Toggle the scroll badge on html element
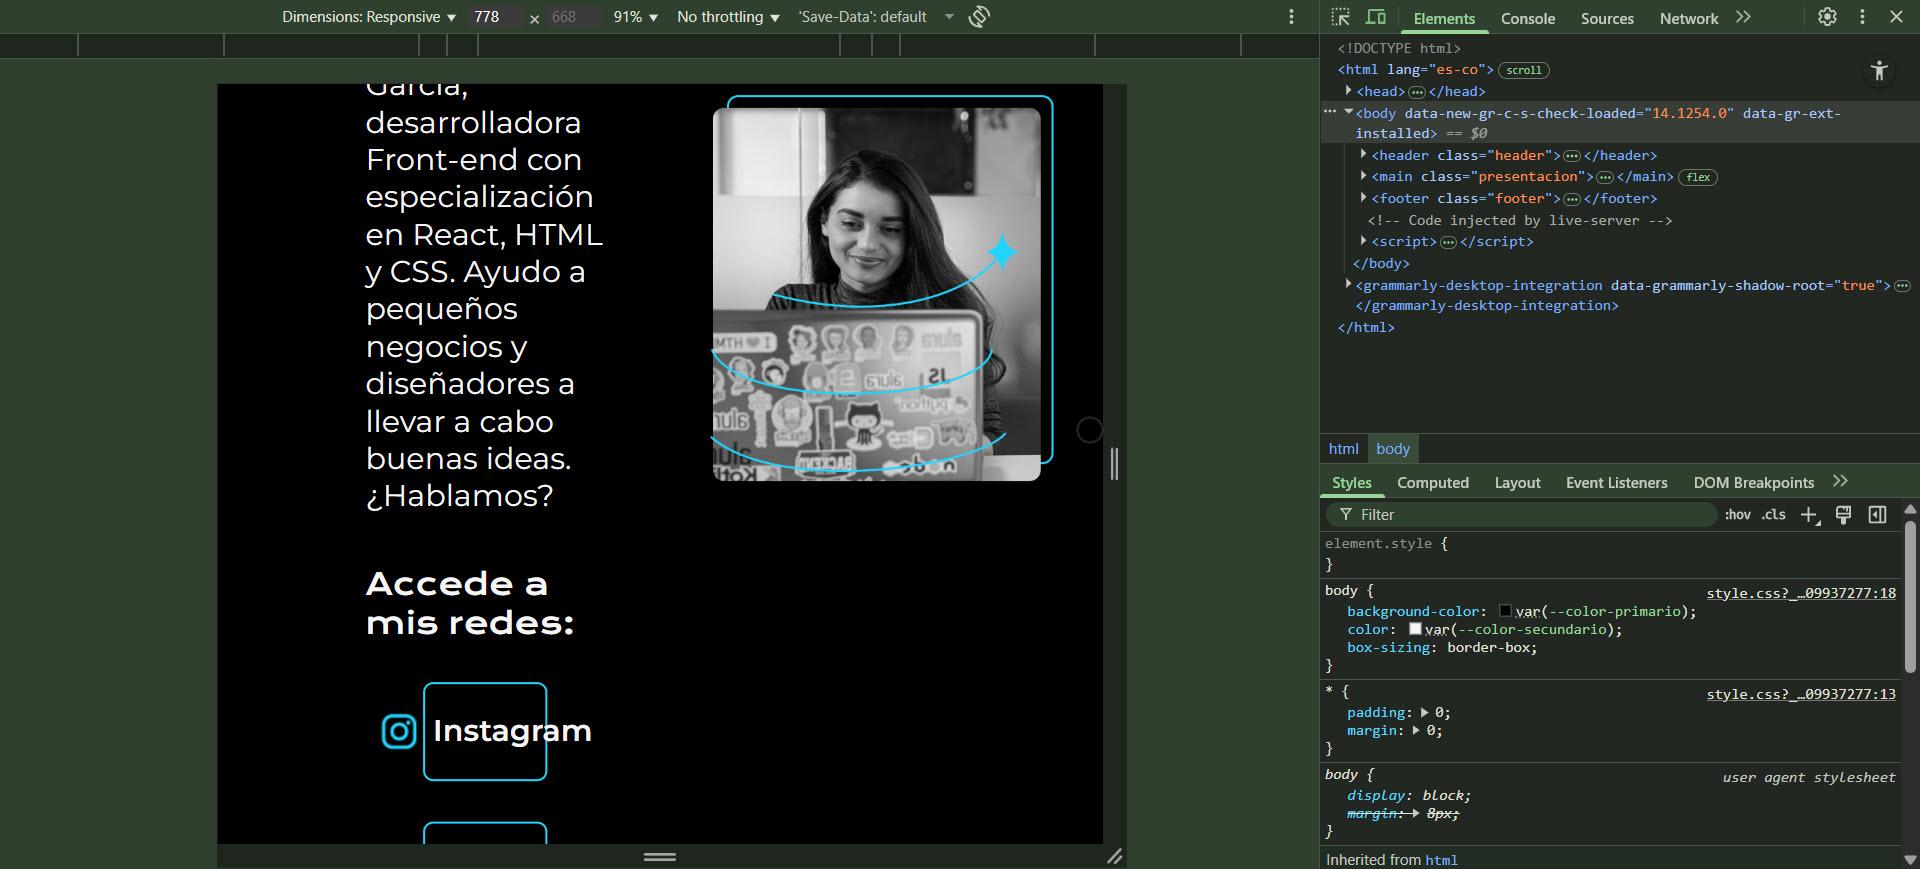 tap(1524, 70)
